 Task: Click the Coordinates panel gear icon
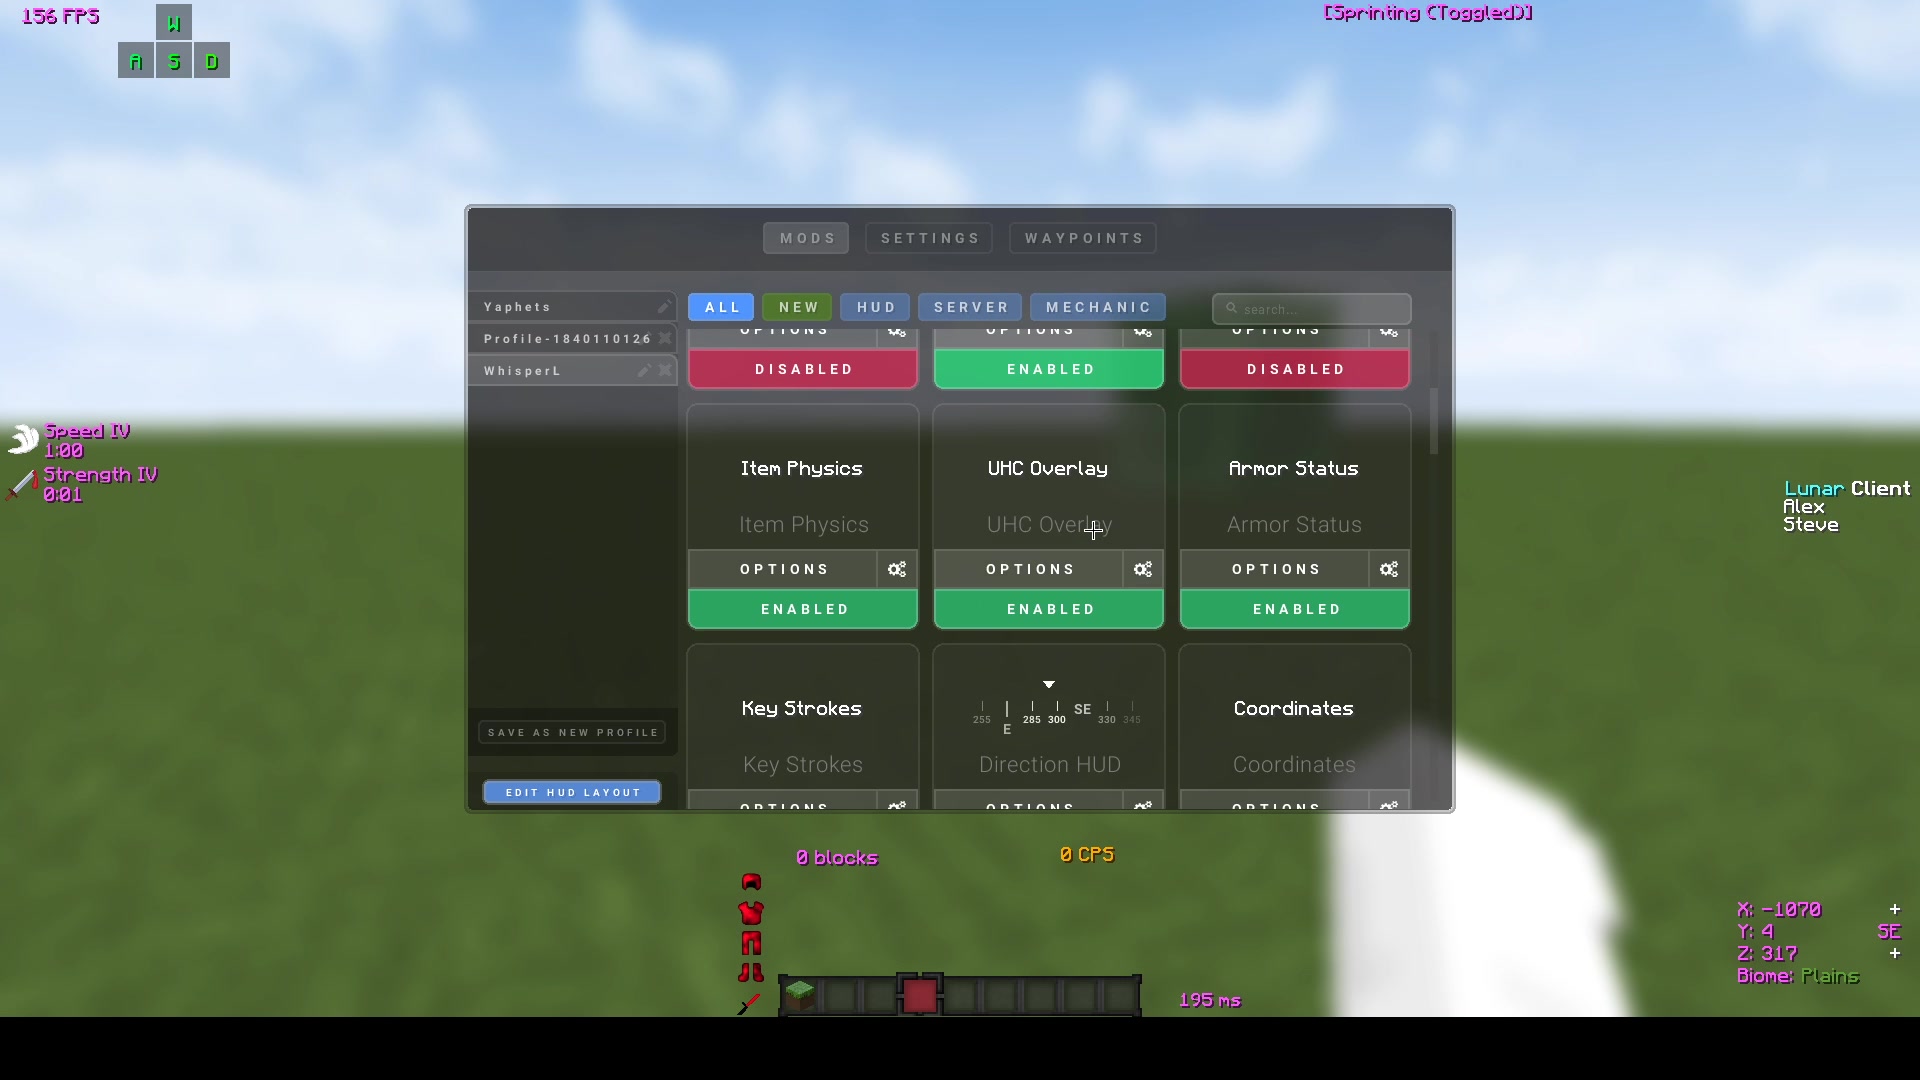coord(1389,804)
